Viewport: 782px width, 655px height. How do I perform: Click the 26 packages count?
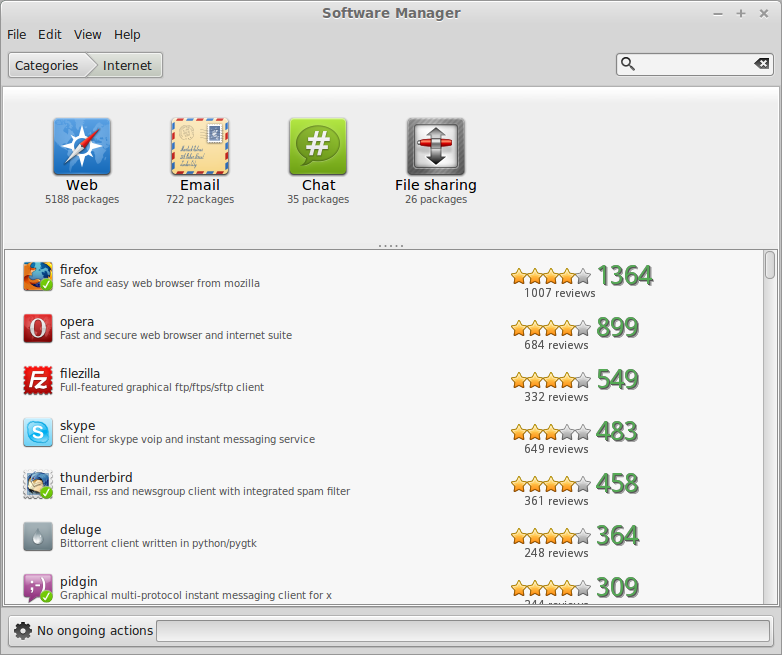tap(436, 200)
